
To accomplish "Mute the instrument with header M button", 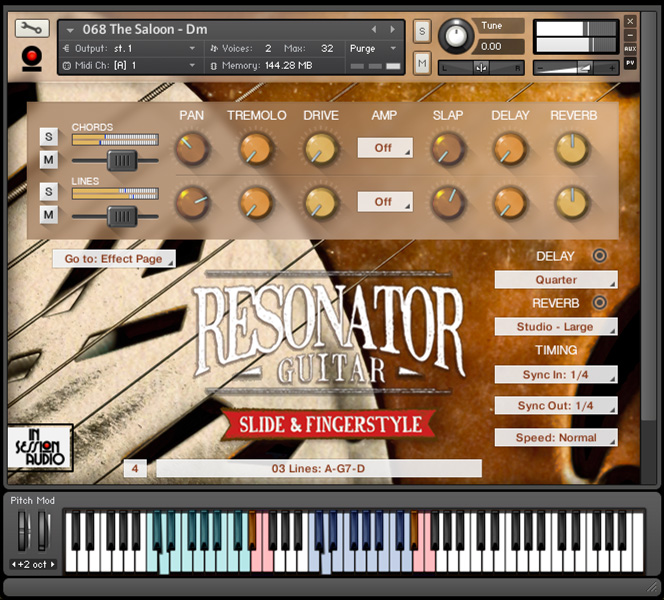I will pos(422,64).
